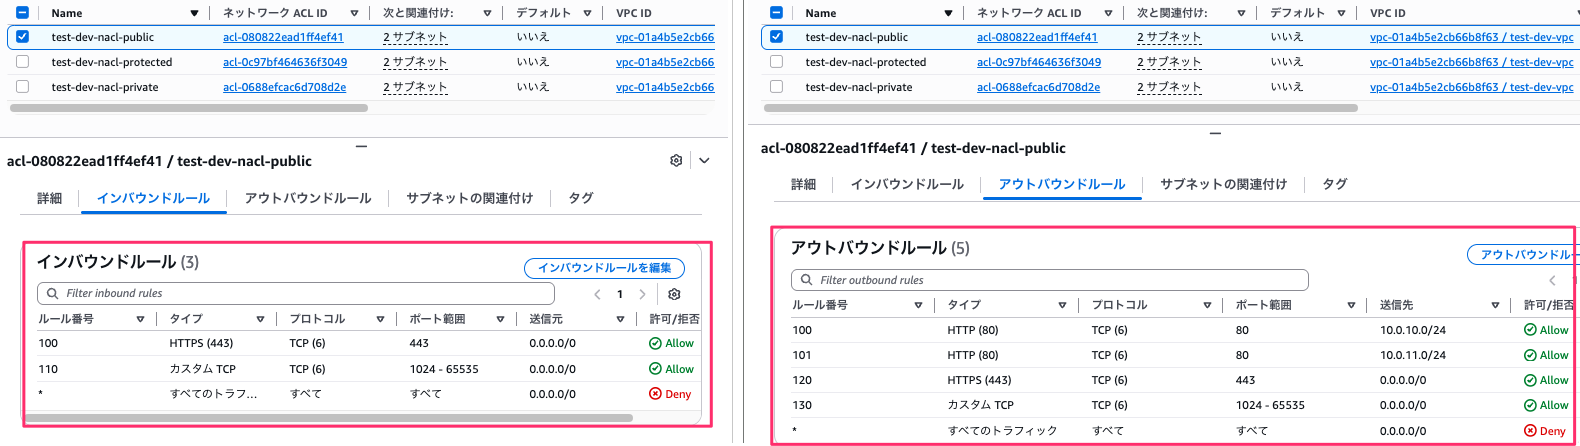Switch to サブネットの関連付け tab in left panel
The height and width of the screenshot is (446, 1580).
469,198
